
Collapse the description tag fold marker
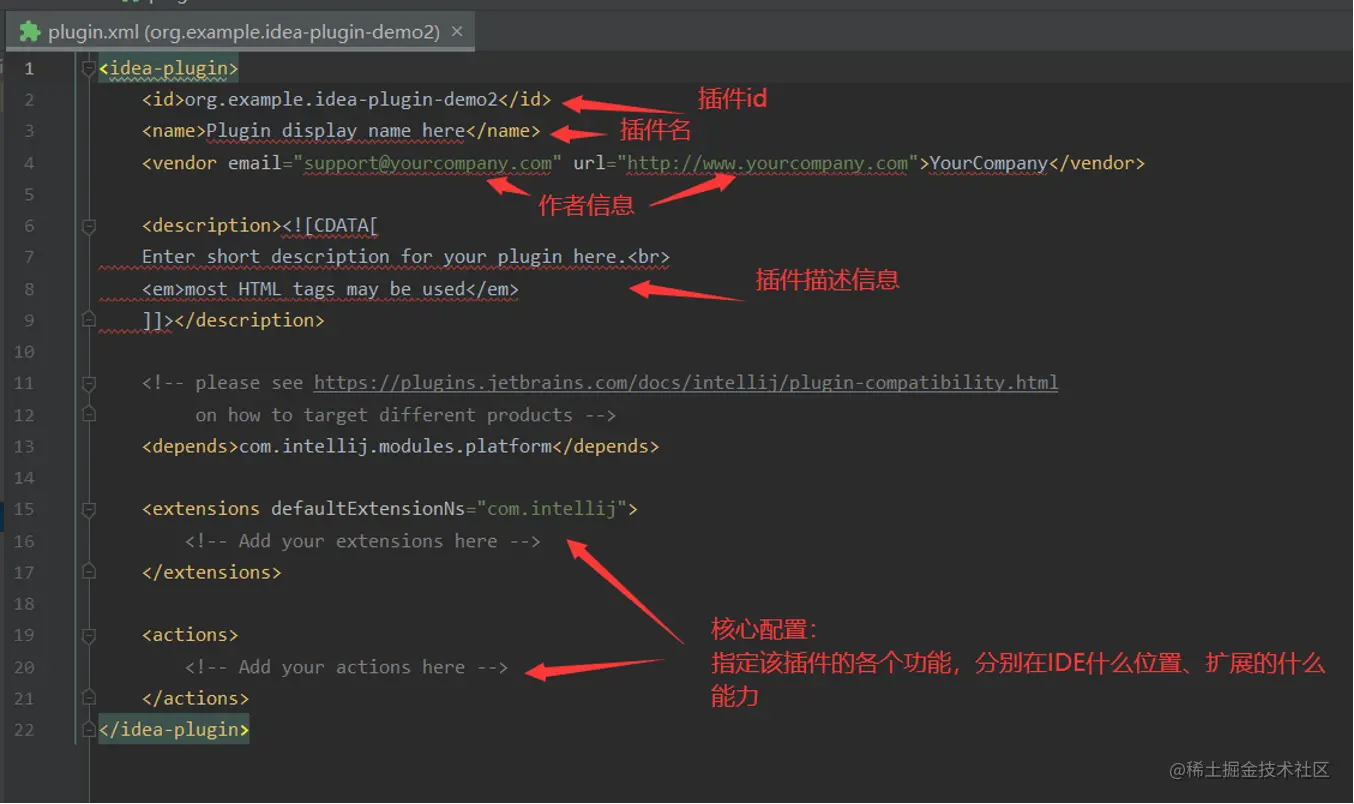tap(89, 226)
